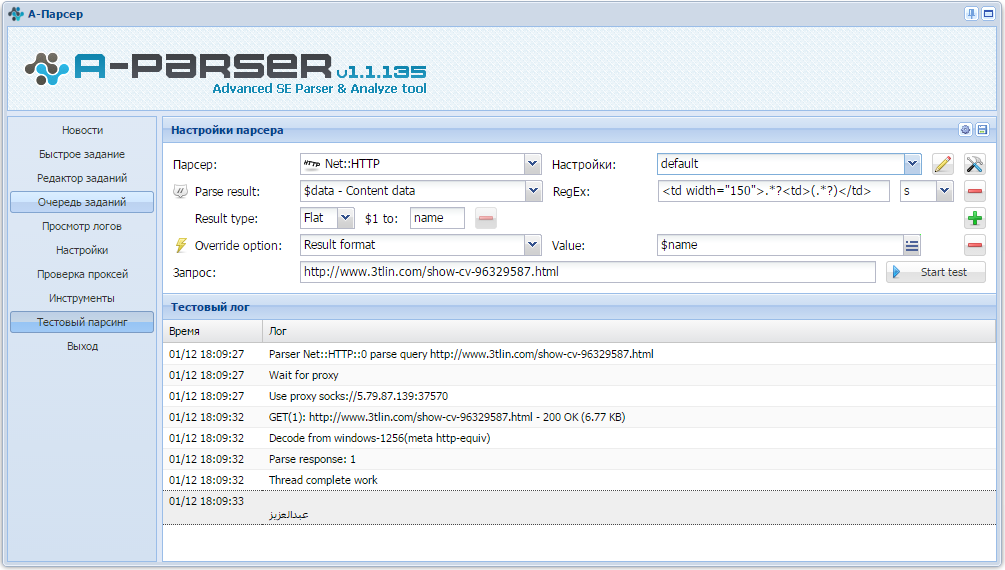The image size is (1005, 570).
Task: Select the 'Decode from windows-1256' log row
Action: click(579, 438)
